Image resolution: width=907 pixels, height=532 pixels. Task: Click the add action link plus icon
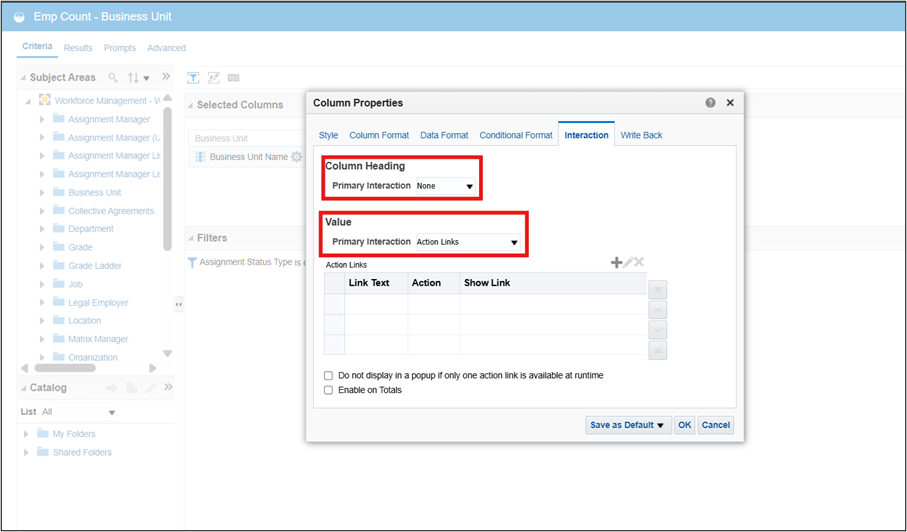tap(616, 263)
